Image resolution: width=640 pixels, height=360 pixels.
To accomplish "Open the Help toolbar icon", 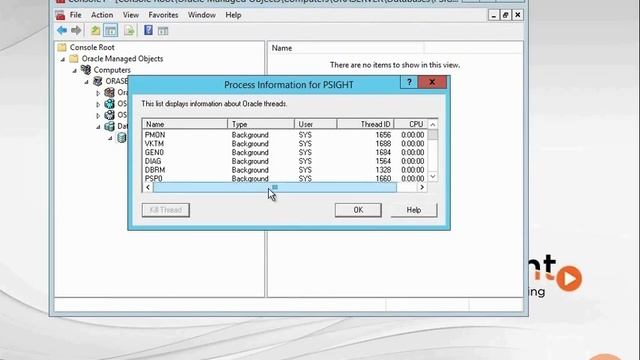I will [x=148, y=30].
